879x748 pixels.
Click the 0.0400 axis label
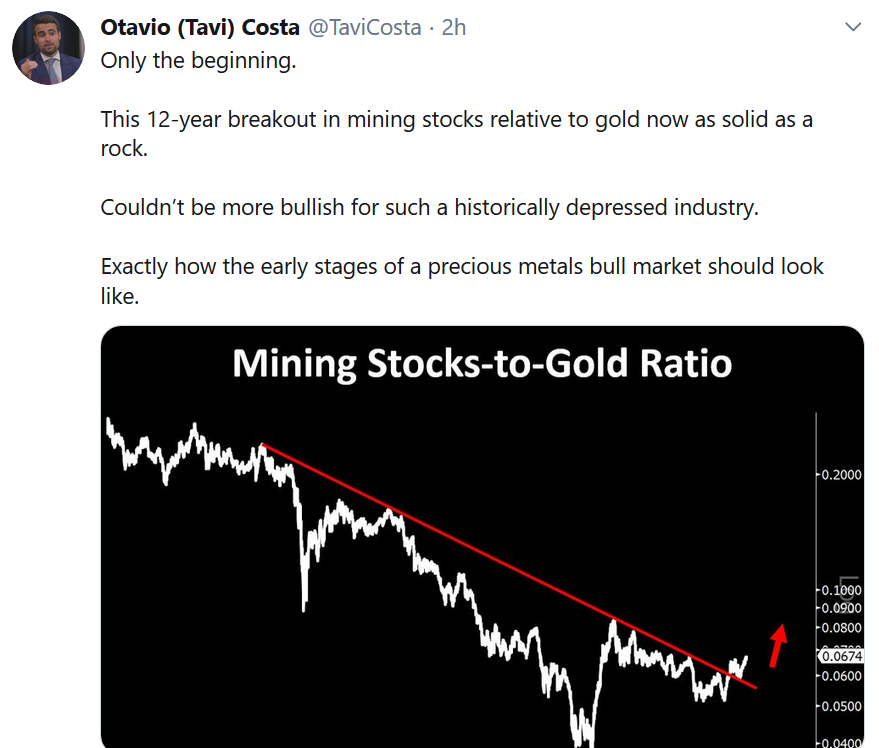(840, 743)
